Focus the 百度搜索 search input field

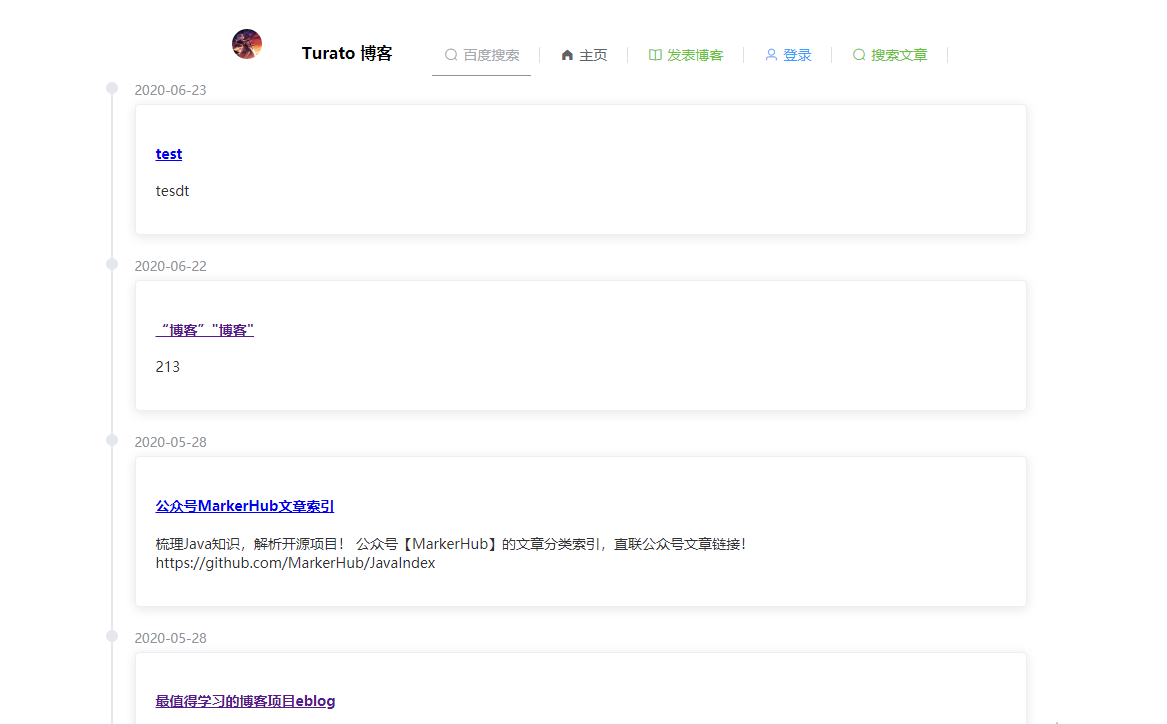point(482,55)
